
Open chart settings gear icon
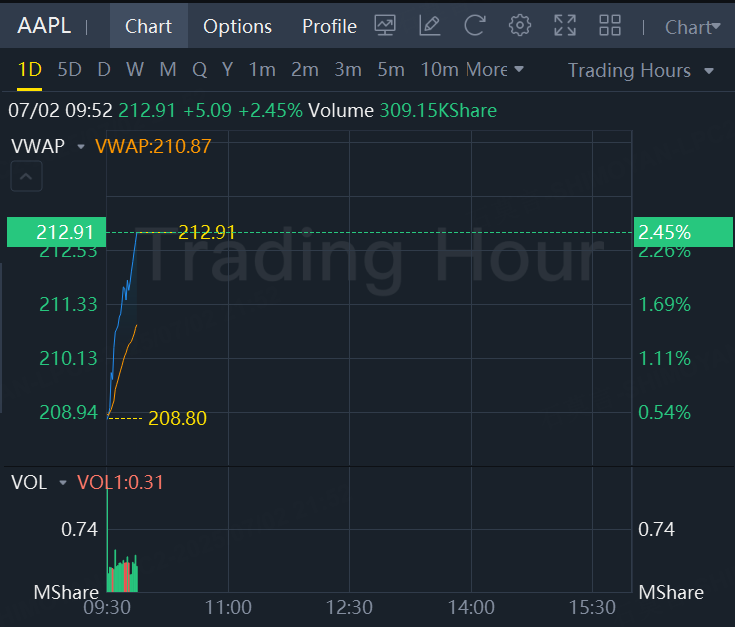(520, 25)
